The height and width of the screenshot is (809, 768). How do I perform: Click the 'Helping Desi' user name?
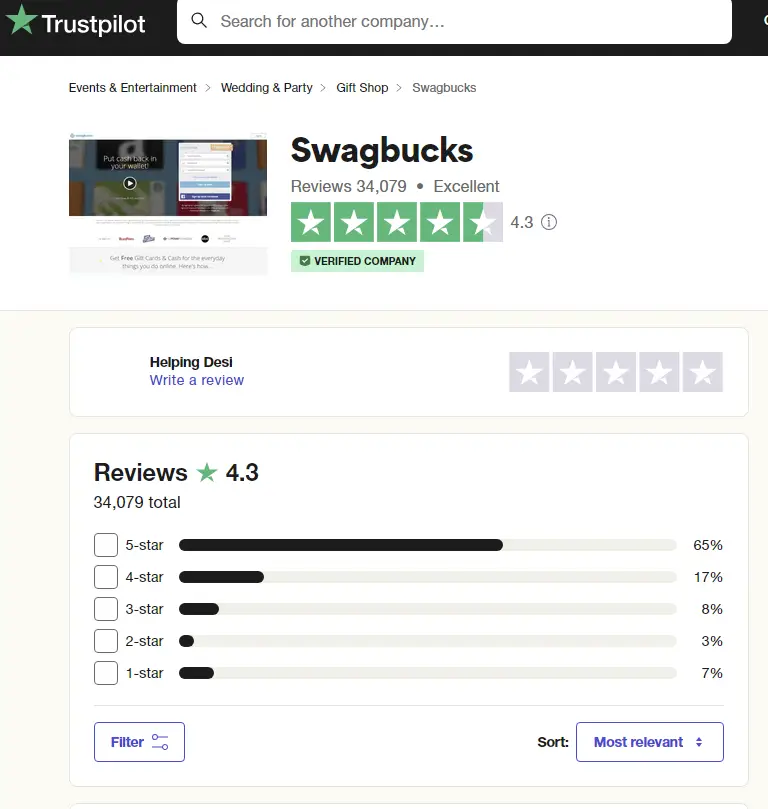tap(191, 362)
